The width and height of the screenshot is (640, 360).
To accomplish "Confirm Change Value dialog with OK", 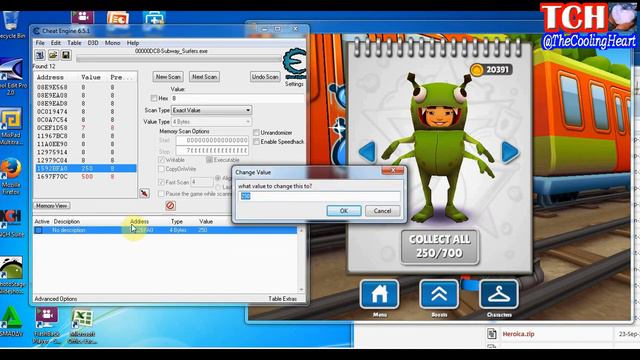I will (x=344, y=211).
